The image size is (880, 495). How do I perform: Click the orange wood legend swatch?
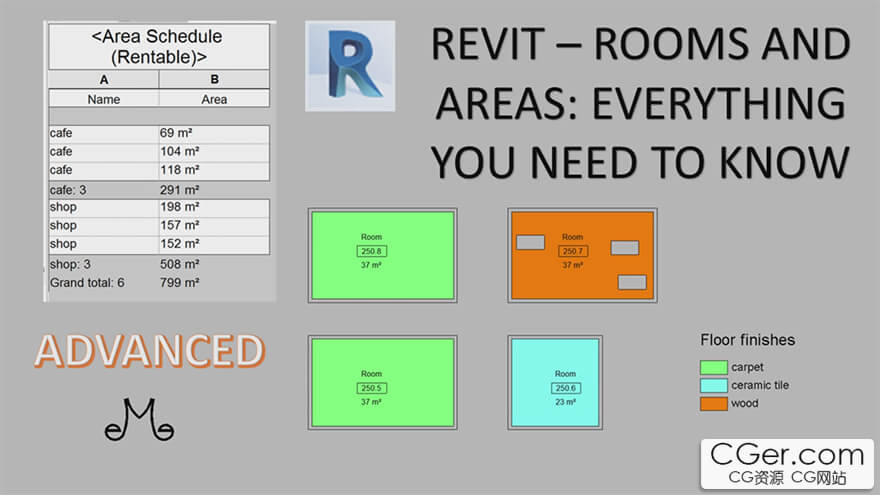click(x=713, y=404)
